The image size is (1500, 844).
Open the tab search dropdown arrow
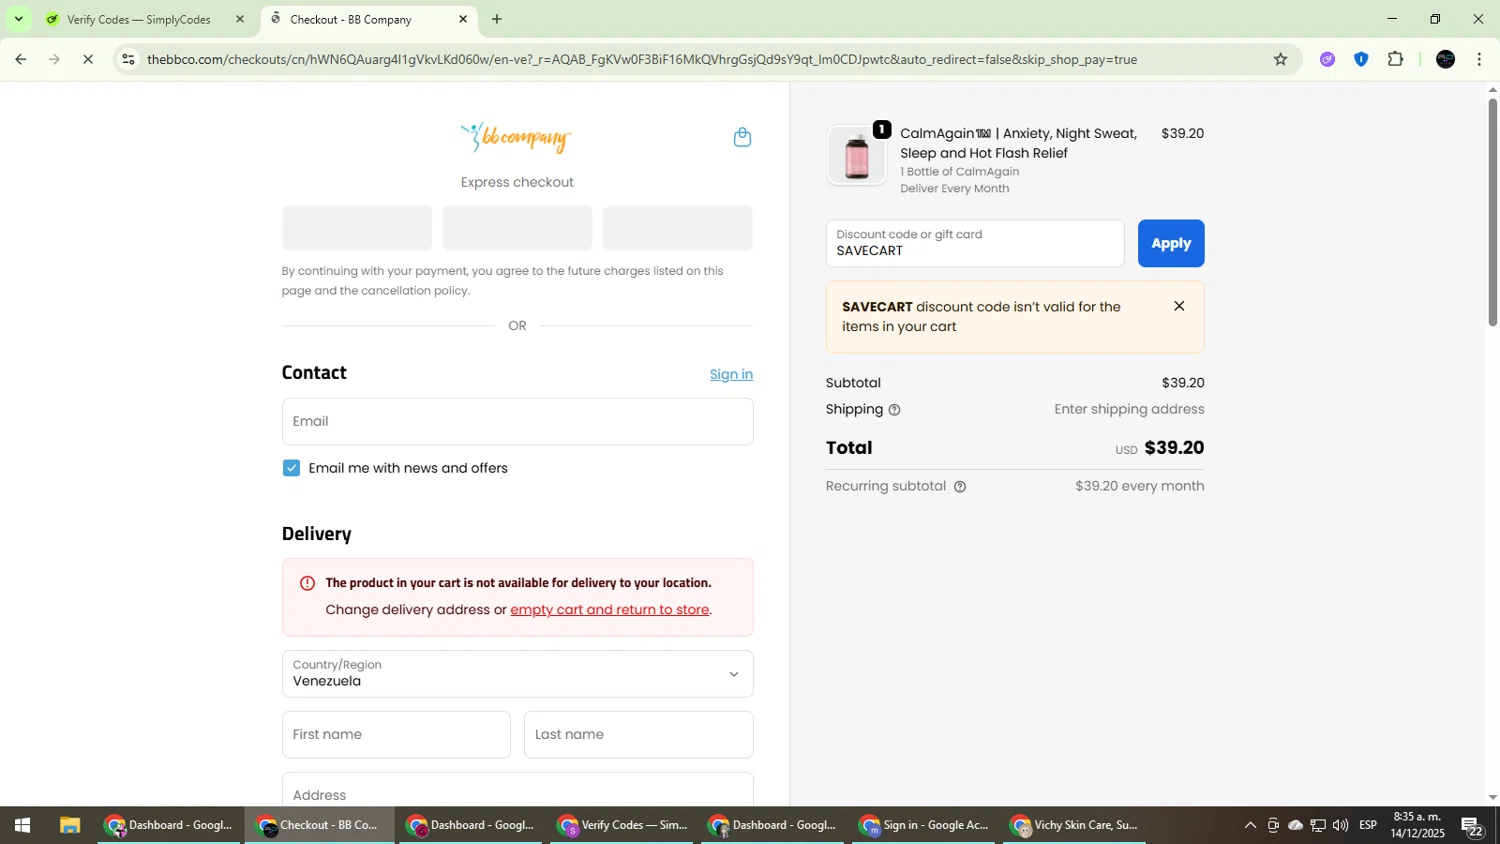tap(18, 19)
